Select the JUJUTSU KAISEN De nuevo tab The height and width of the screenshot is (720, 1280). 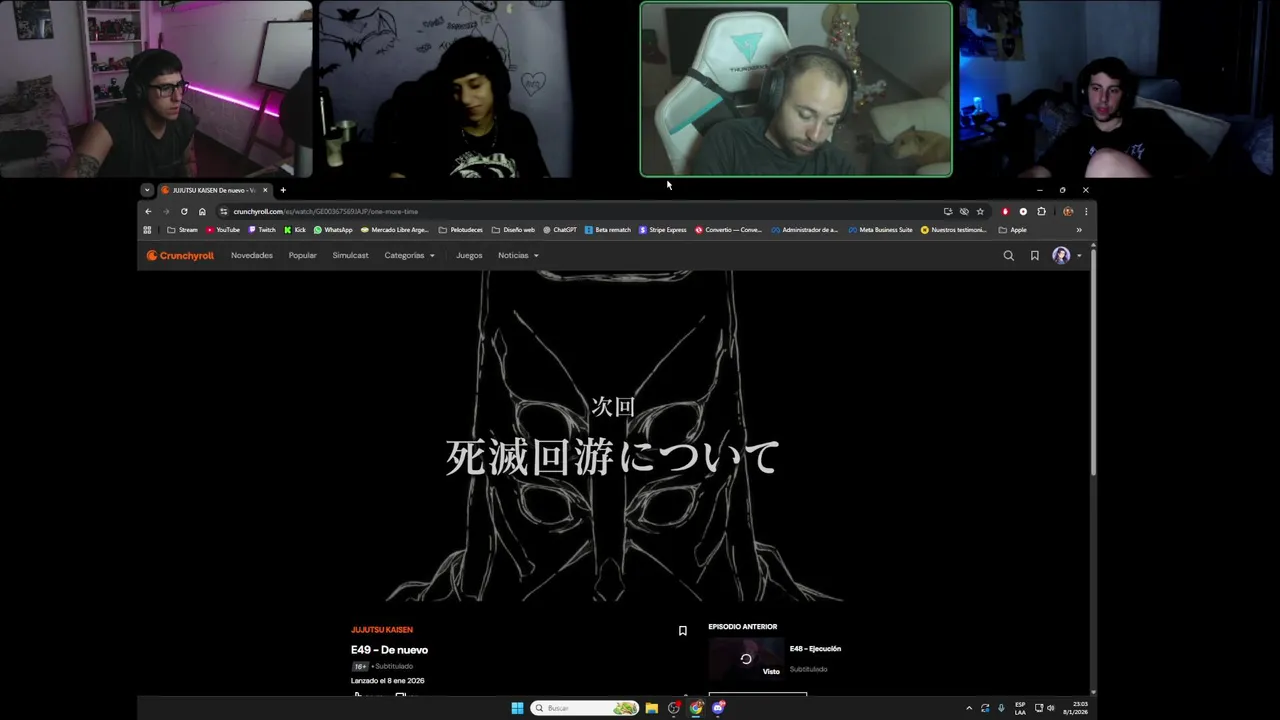(213, 190)
